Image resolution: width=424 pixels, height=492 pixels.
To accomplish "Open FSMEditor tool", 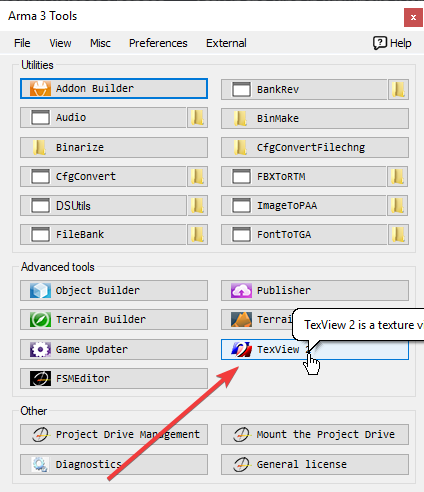I will point(114,378).
